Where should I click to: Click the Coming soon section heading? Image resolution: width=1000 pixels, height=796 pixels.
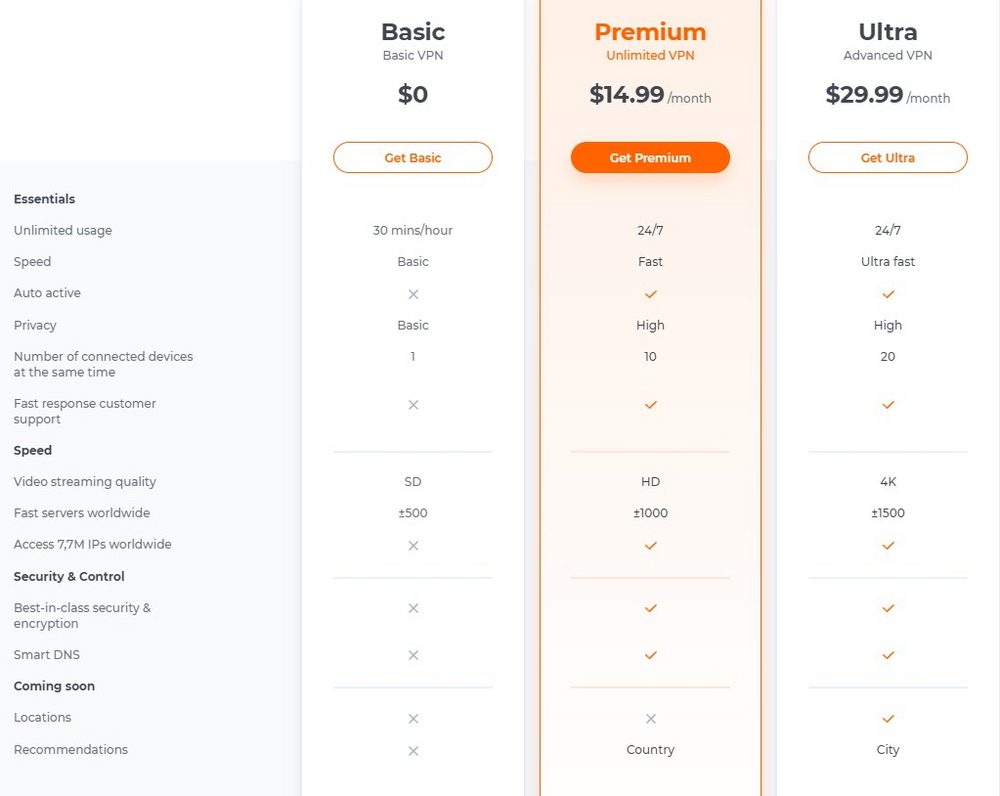[x=54, y=686]
